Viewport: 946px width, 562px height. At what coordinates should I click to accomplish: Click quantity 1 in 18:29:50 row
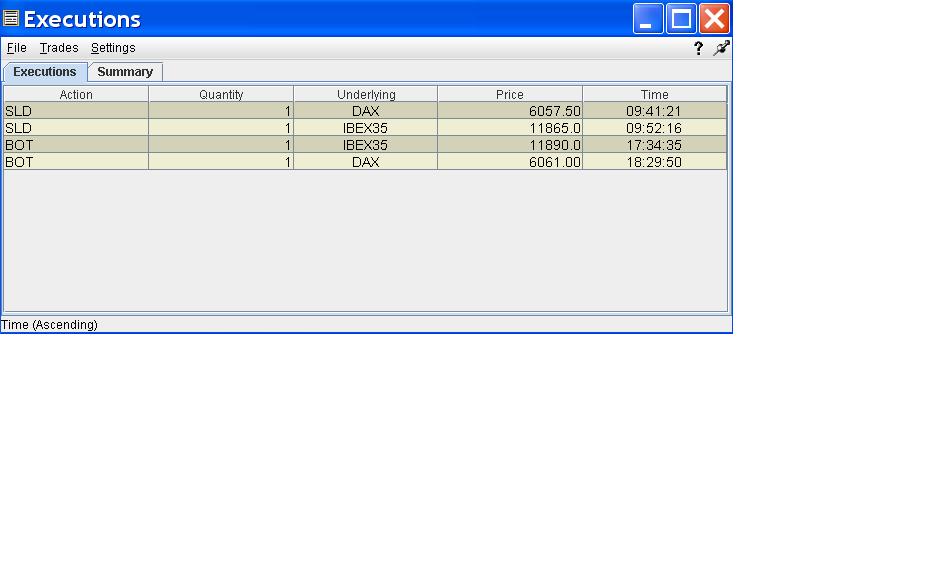click(221, 162)
